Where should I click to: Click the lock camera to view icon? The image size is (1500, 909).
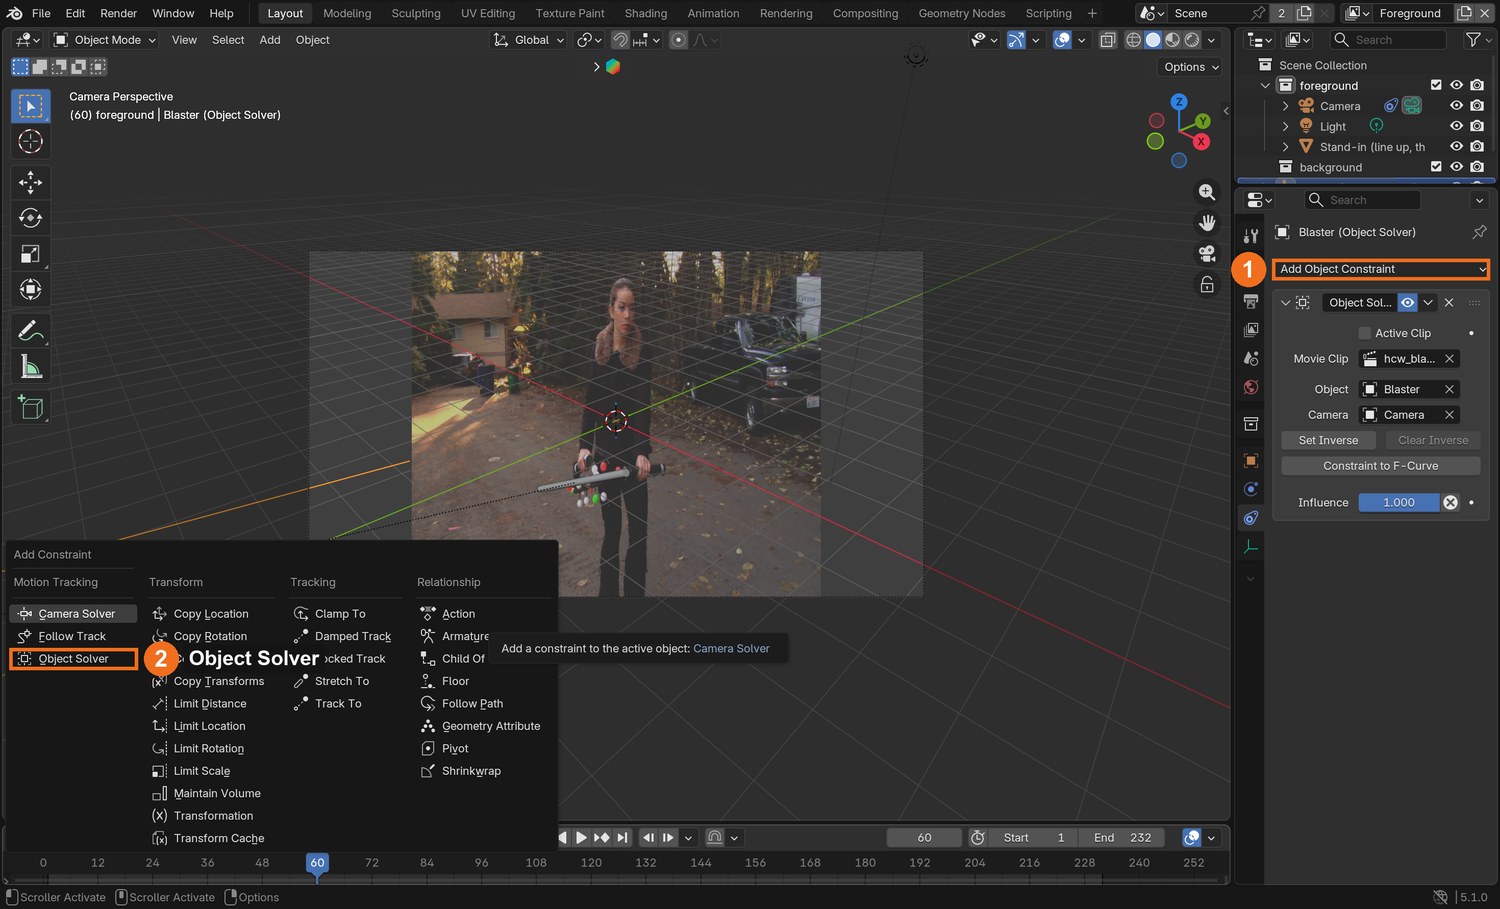[1207, 285]
